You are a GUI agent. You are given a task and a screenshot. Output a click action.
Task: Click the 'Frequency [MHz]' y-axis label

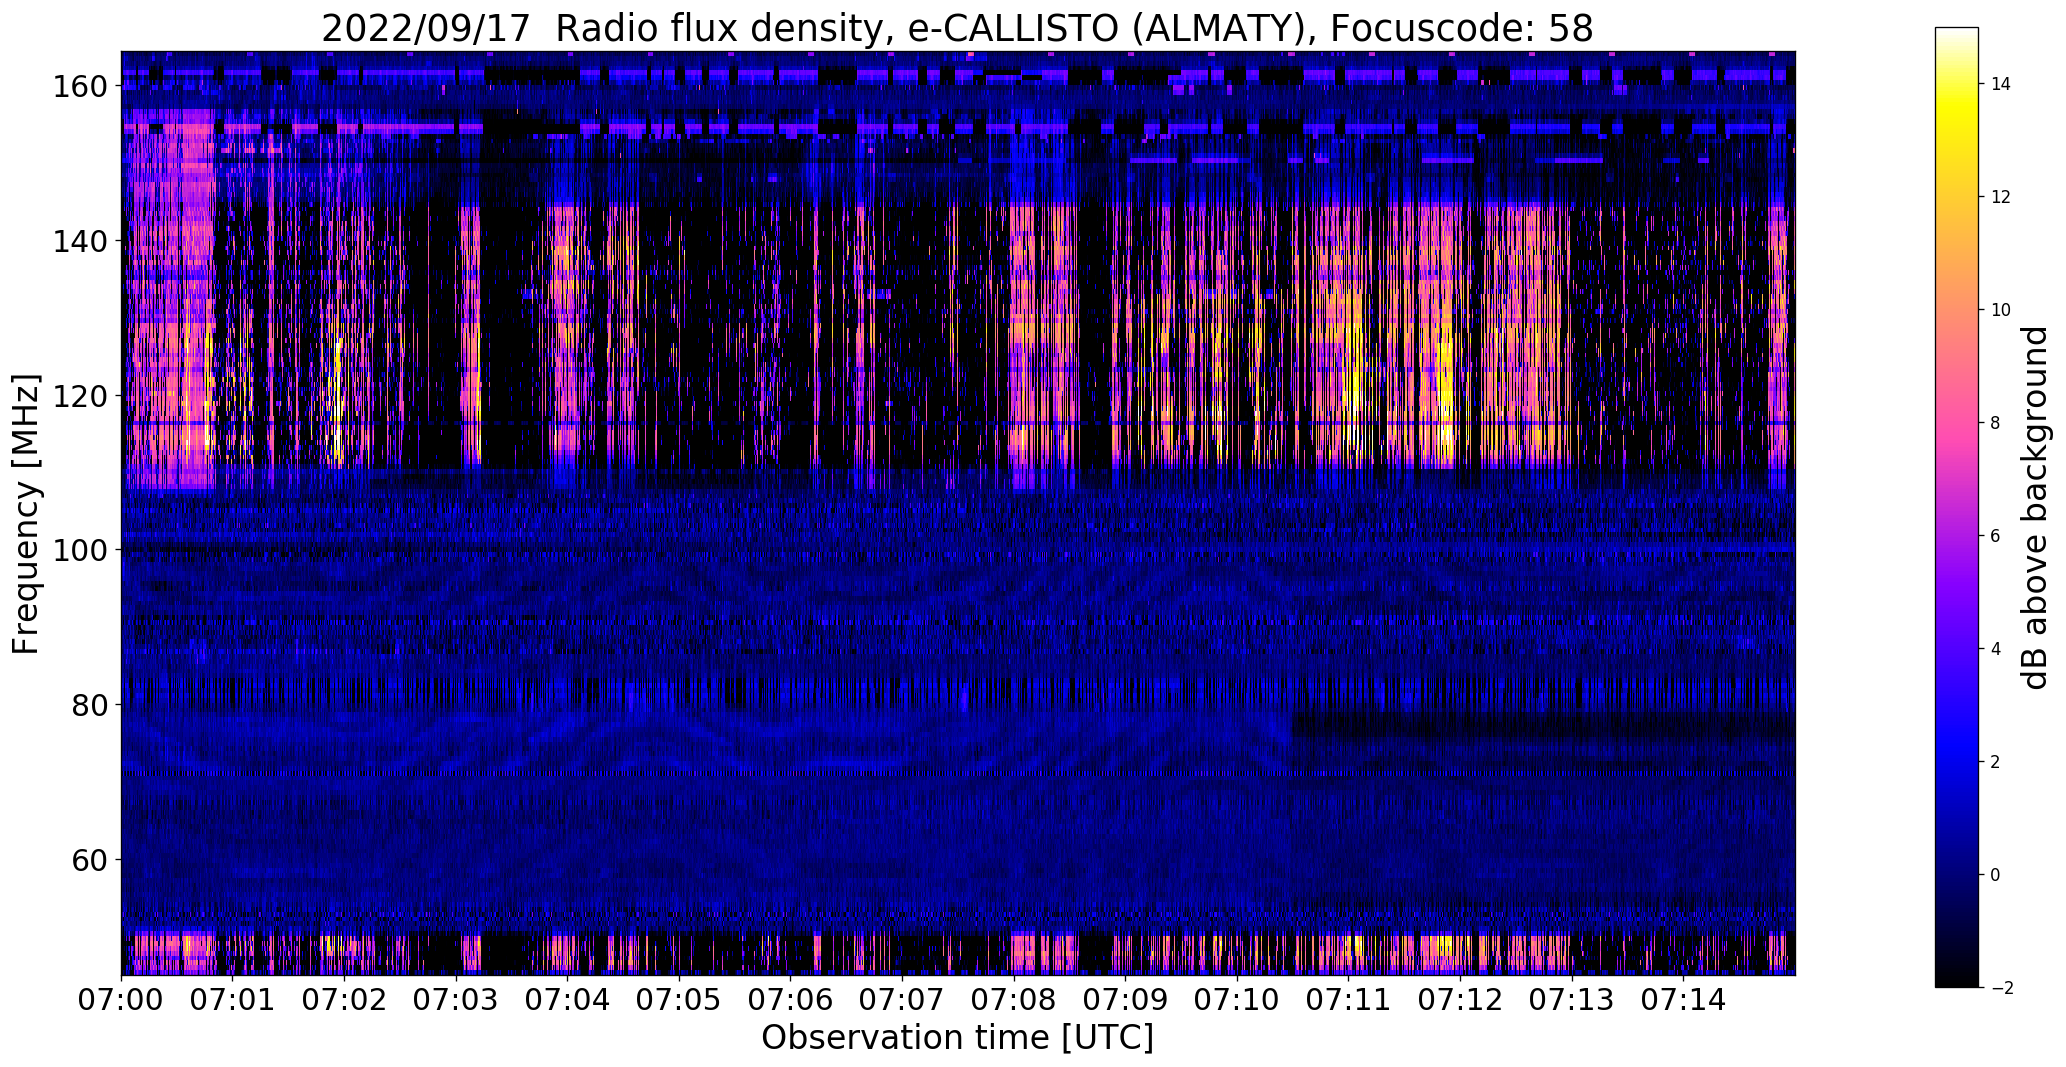25,514
